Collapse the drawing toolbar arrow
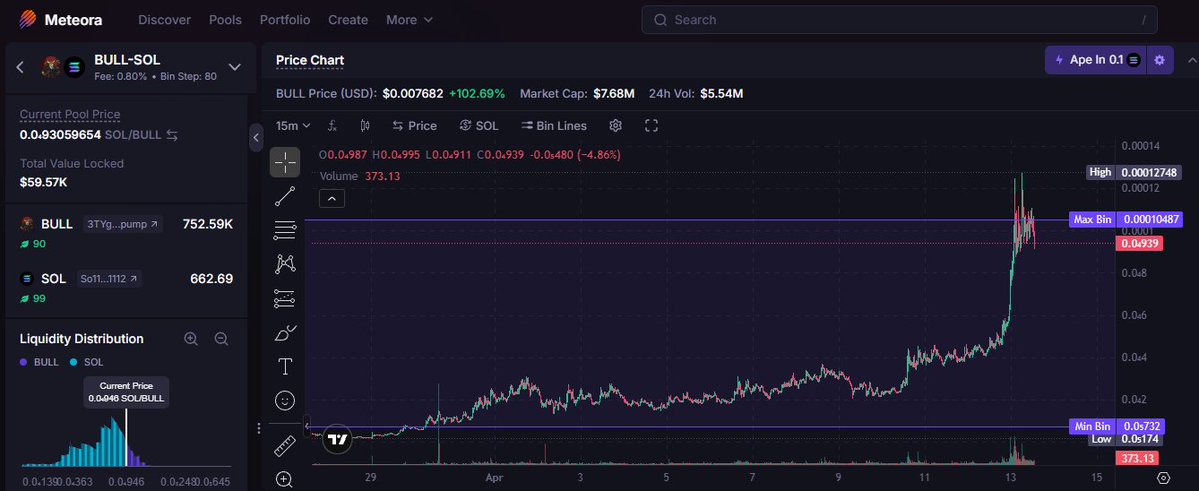This screenshot has height=491, width=1199. tap(307, 426)
